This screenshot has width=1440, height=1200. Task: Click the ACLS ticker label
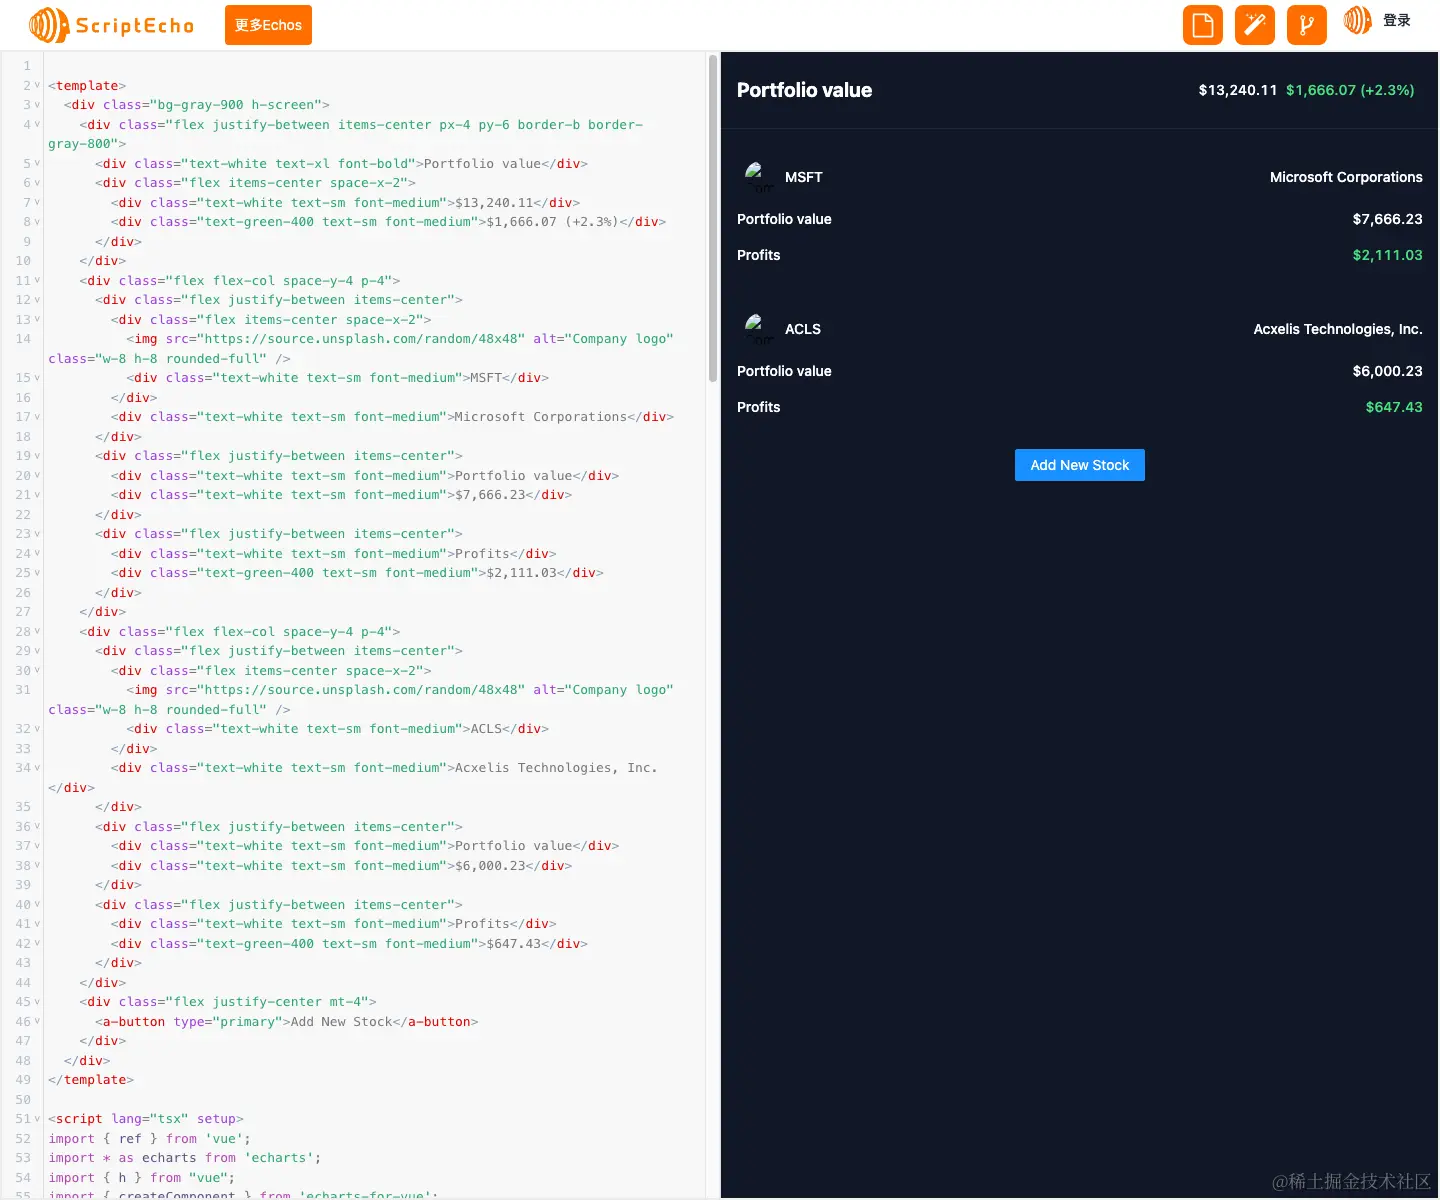pos(803,329)
